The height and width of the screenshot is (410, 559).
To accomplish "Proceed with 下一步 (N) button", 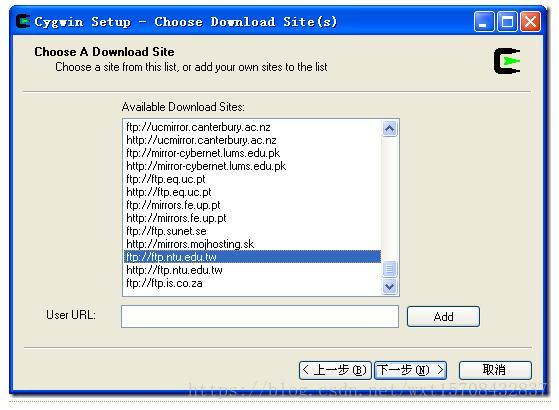I will (x=410, y=370).
